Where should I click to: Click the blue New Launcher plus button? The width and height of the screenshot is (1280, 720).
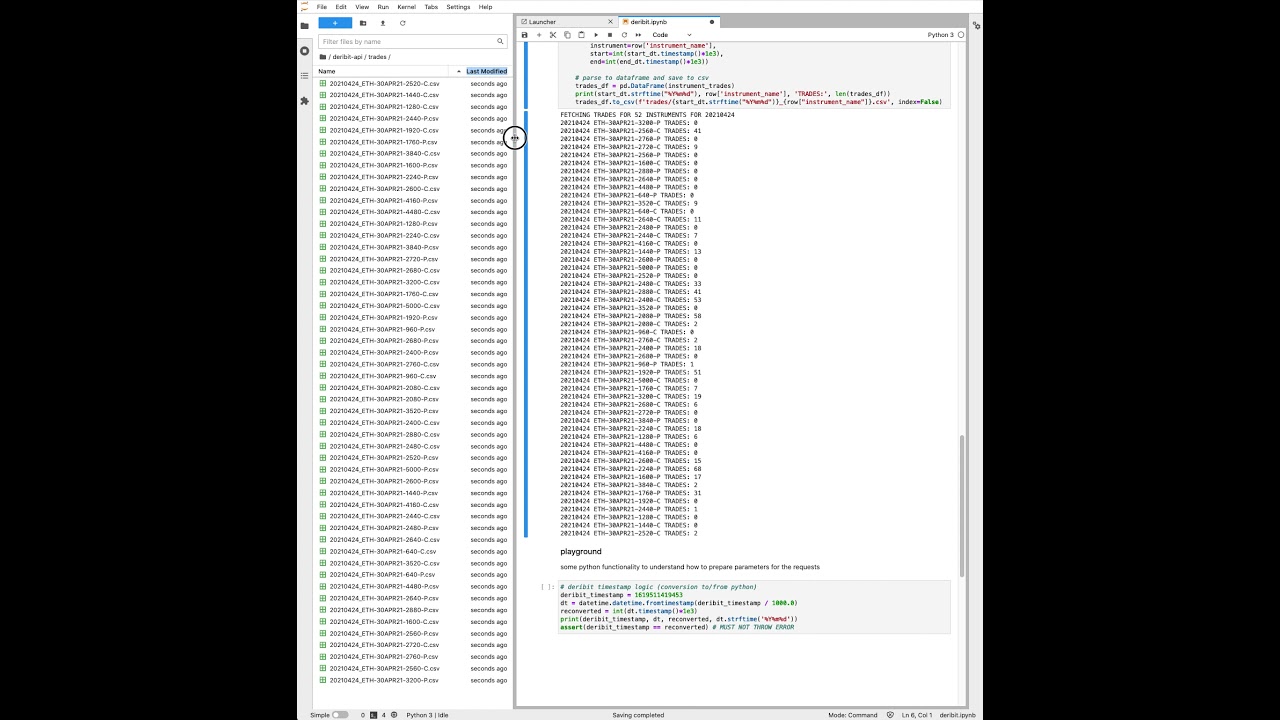335,23
